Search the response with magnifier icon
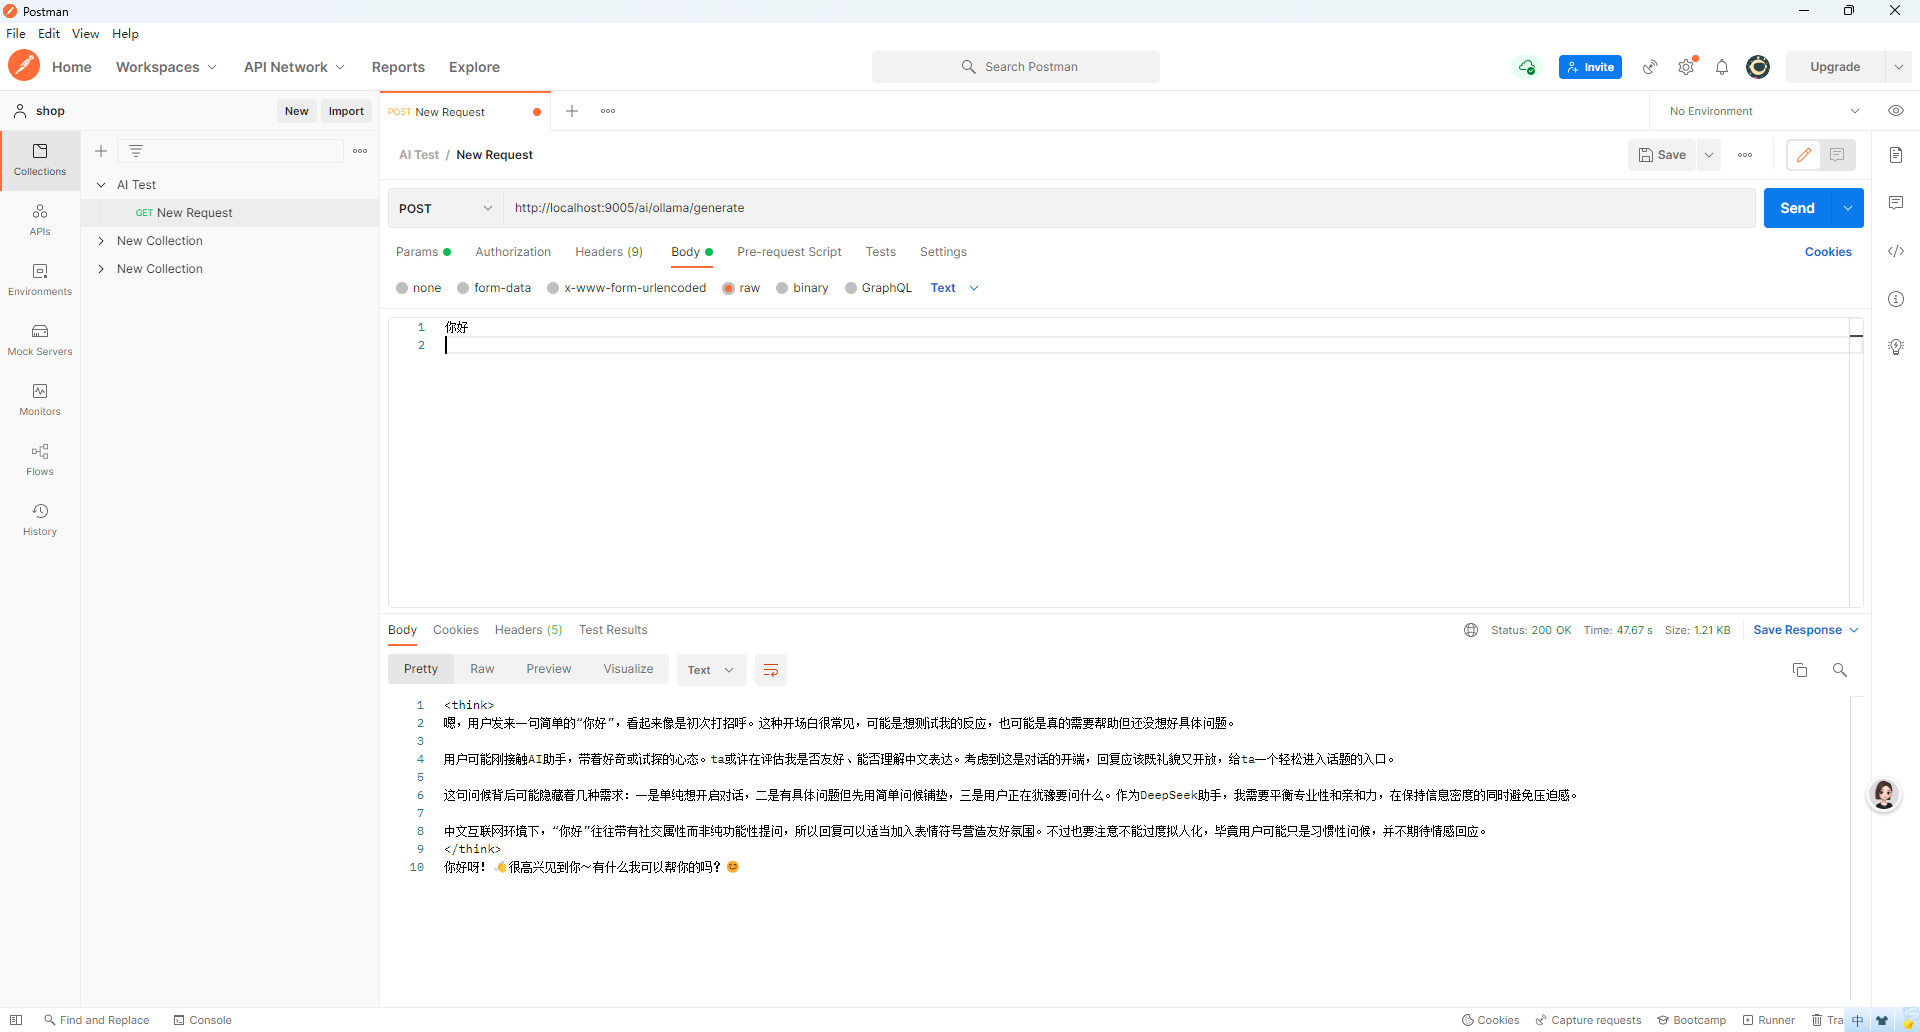This screenshot has height=1032, width=1920. [x=1840, y=670]
